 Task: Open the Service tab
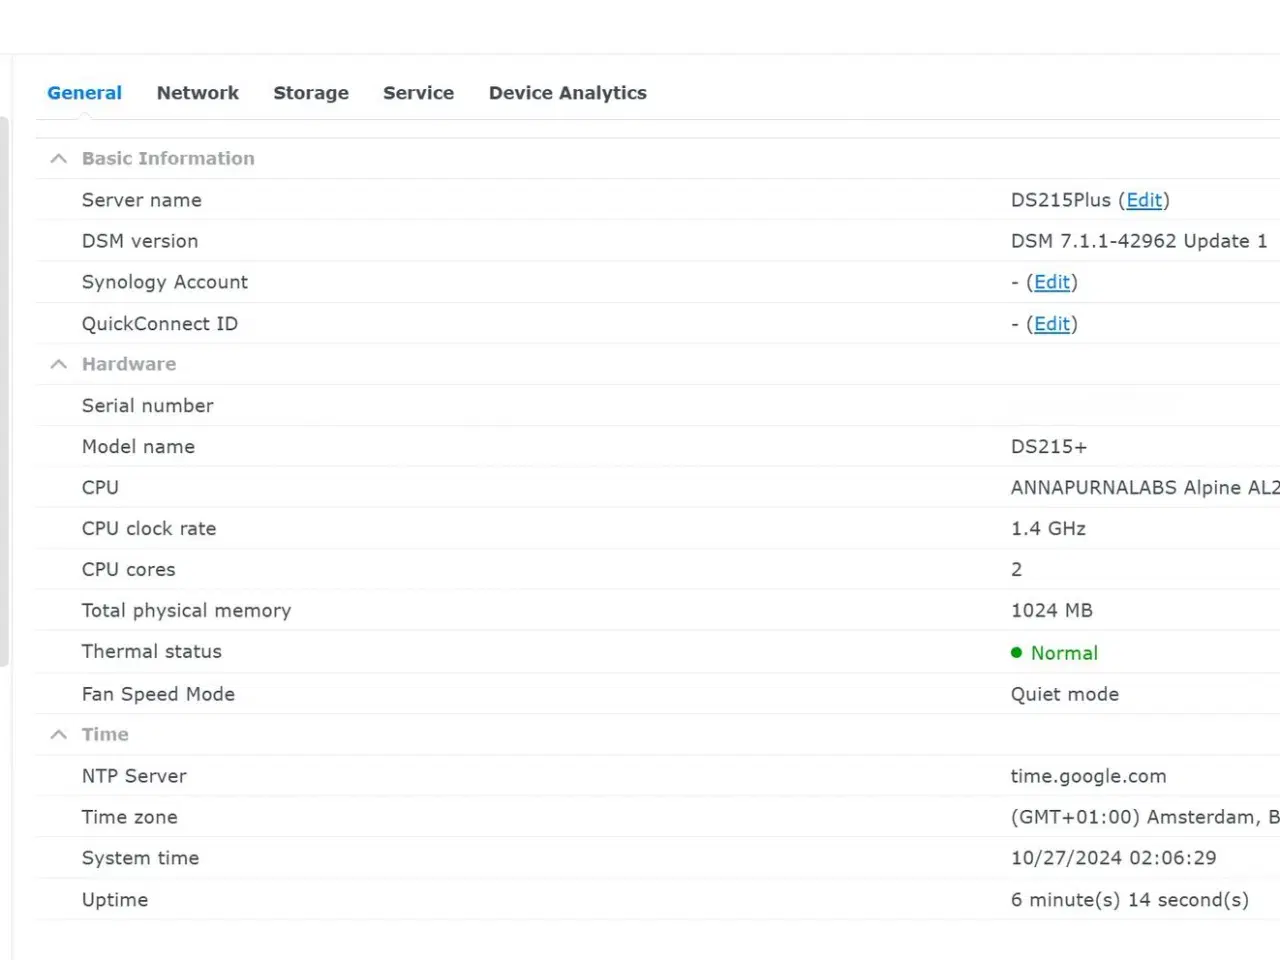coord(418,93)
